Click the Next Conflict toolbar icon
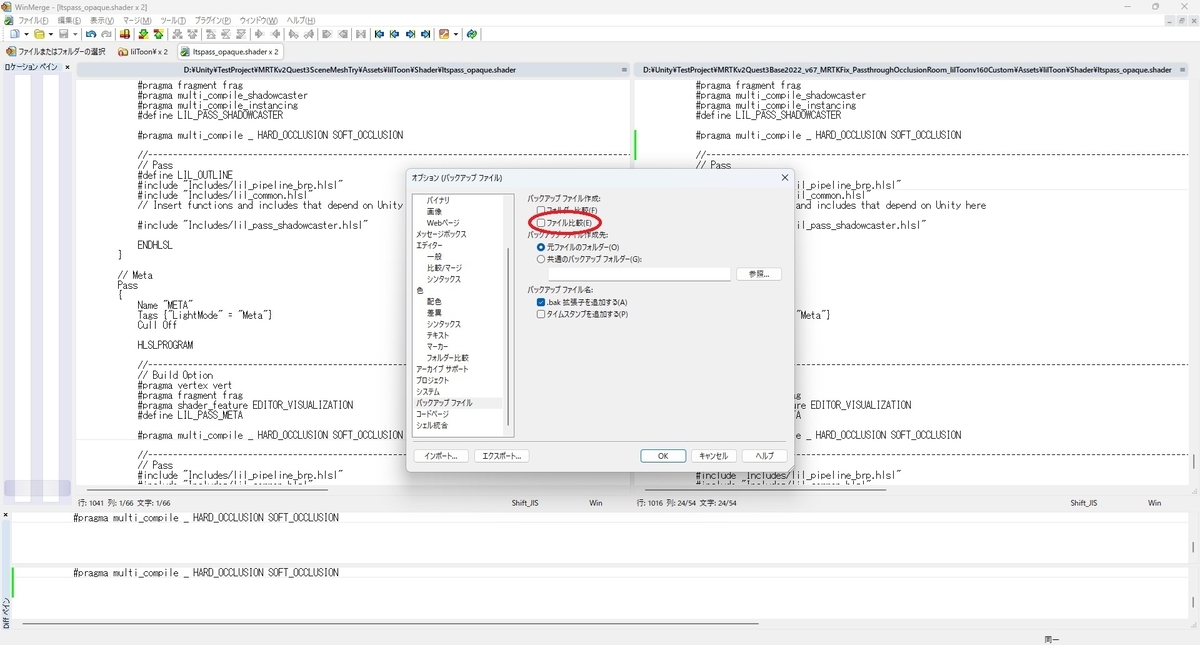The image size is (1200, 645). [178, 34]
